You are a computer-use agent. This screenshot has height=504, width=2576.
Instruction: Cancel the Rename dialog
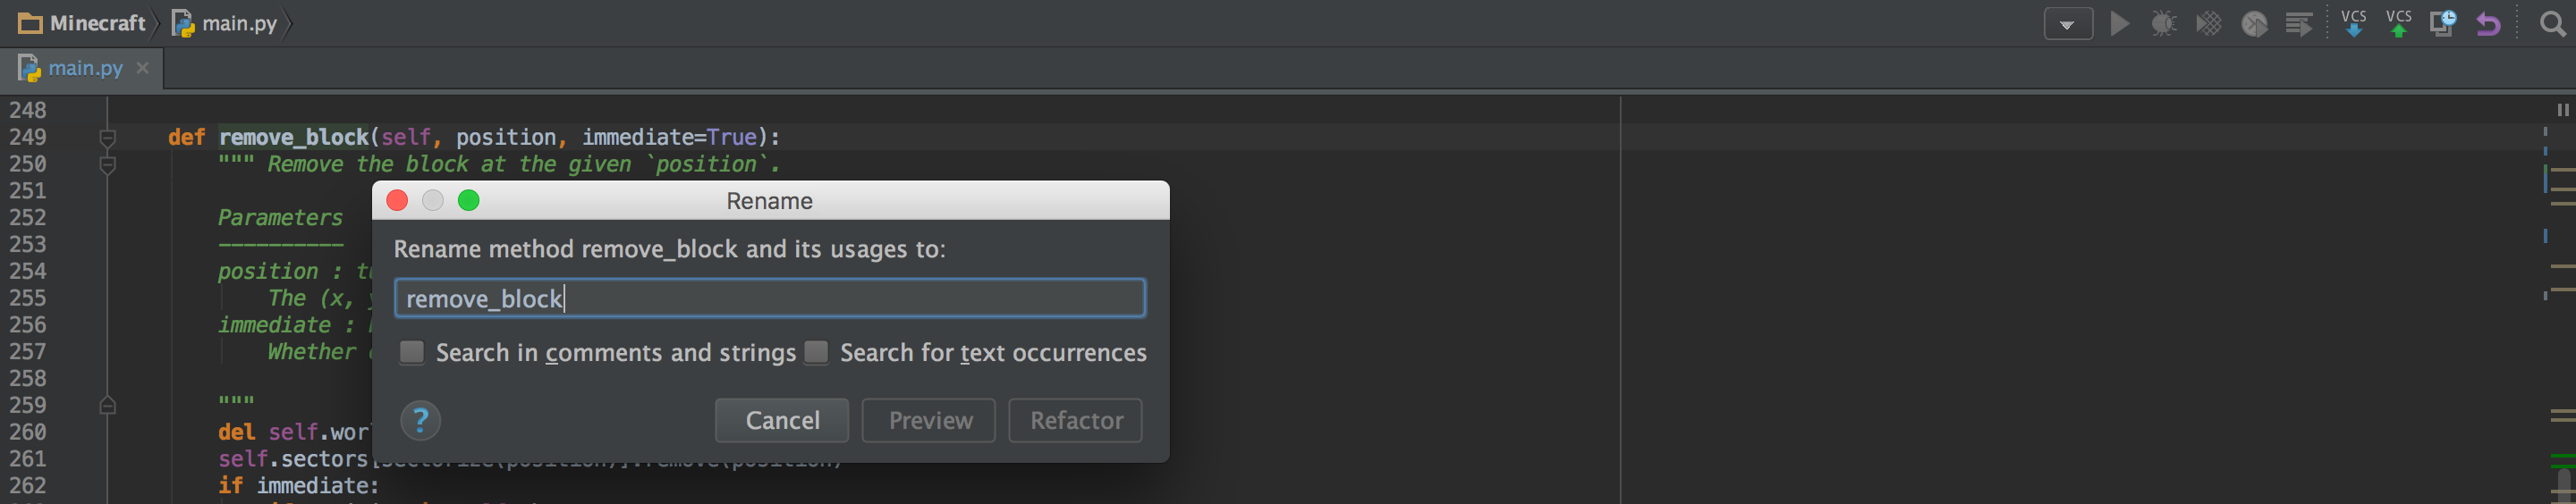782,421
